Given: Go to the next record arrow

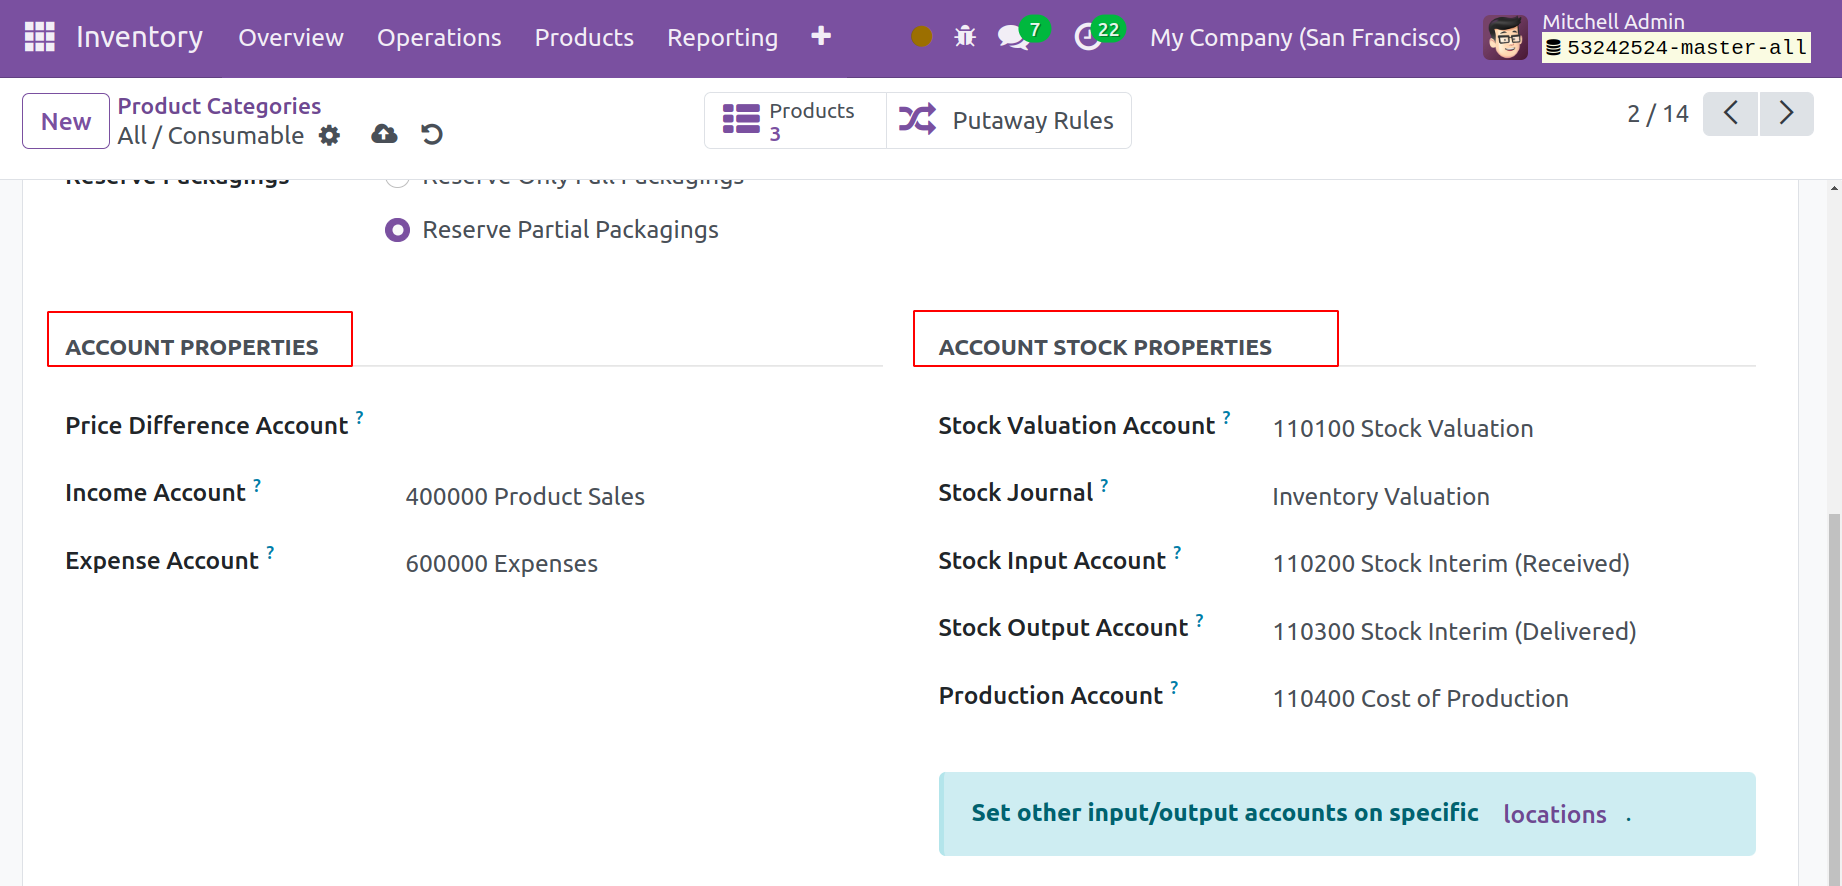Looking at the screenshot, I should 1786,113.
